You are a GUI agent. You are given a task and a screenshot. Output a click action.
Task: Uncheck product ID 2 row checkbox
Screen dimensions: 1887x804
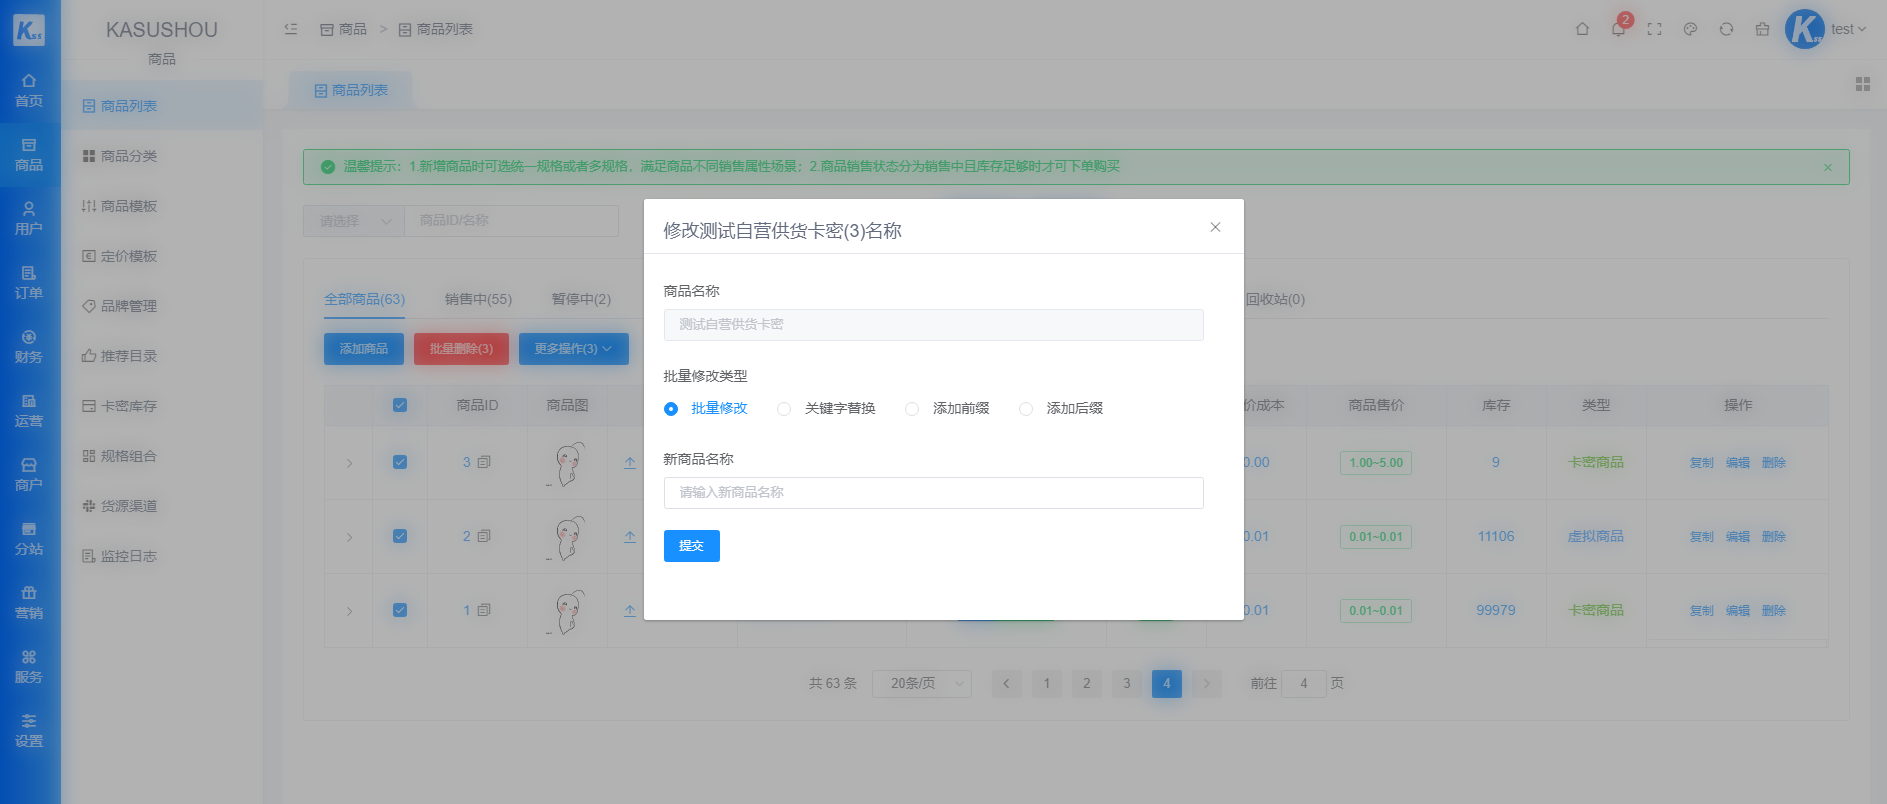[400, 536]
